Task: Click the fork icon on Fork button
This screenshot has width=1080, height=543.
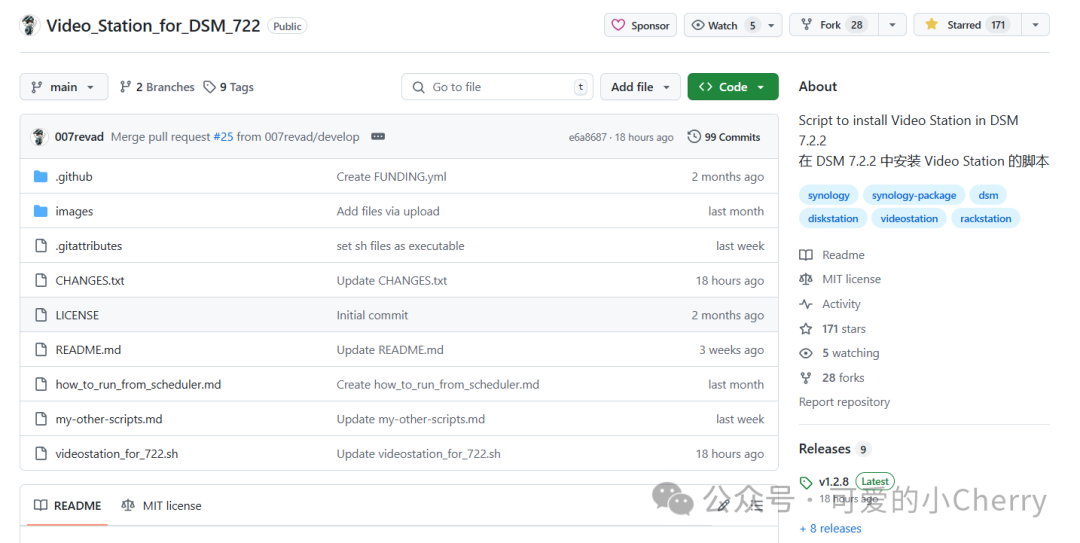Action: point(806,25)
